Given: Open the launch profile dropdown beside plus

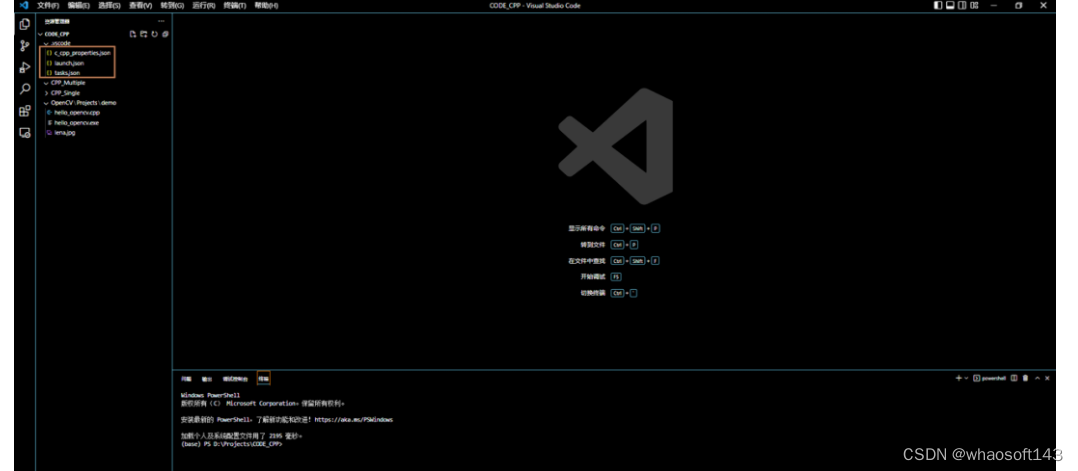Looking at the screenshot, I should pos(966,378).
